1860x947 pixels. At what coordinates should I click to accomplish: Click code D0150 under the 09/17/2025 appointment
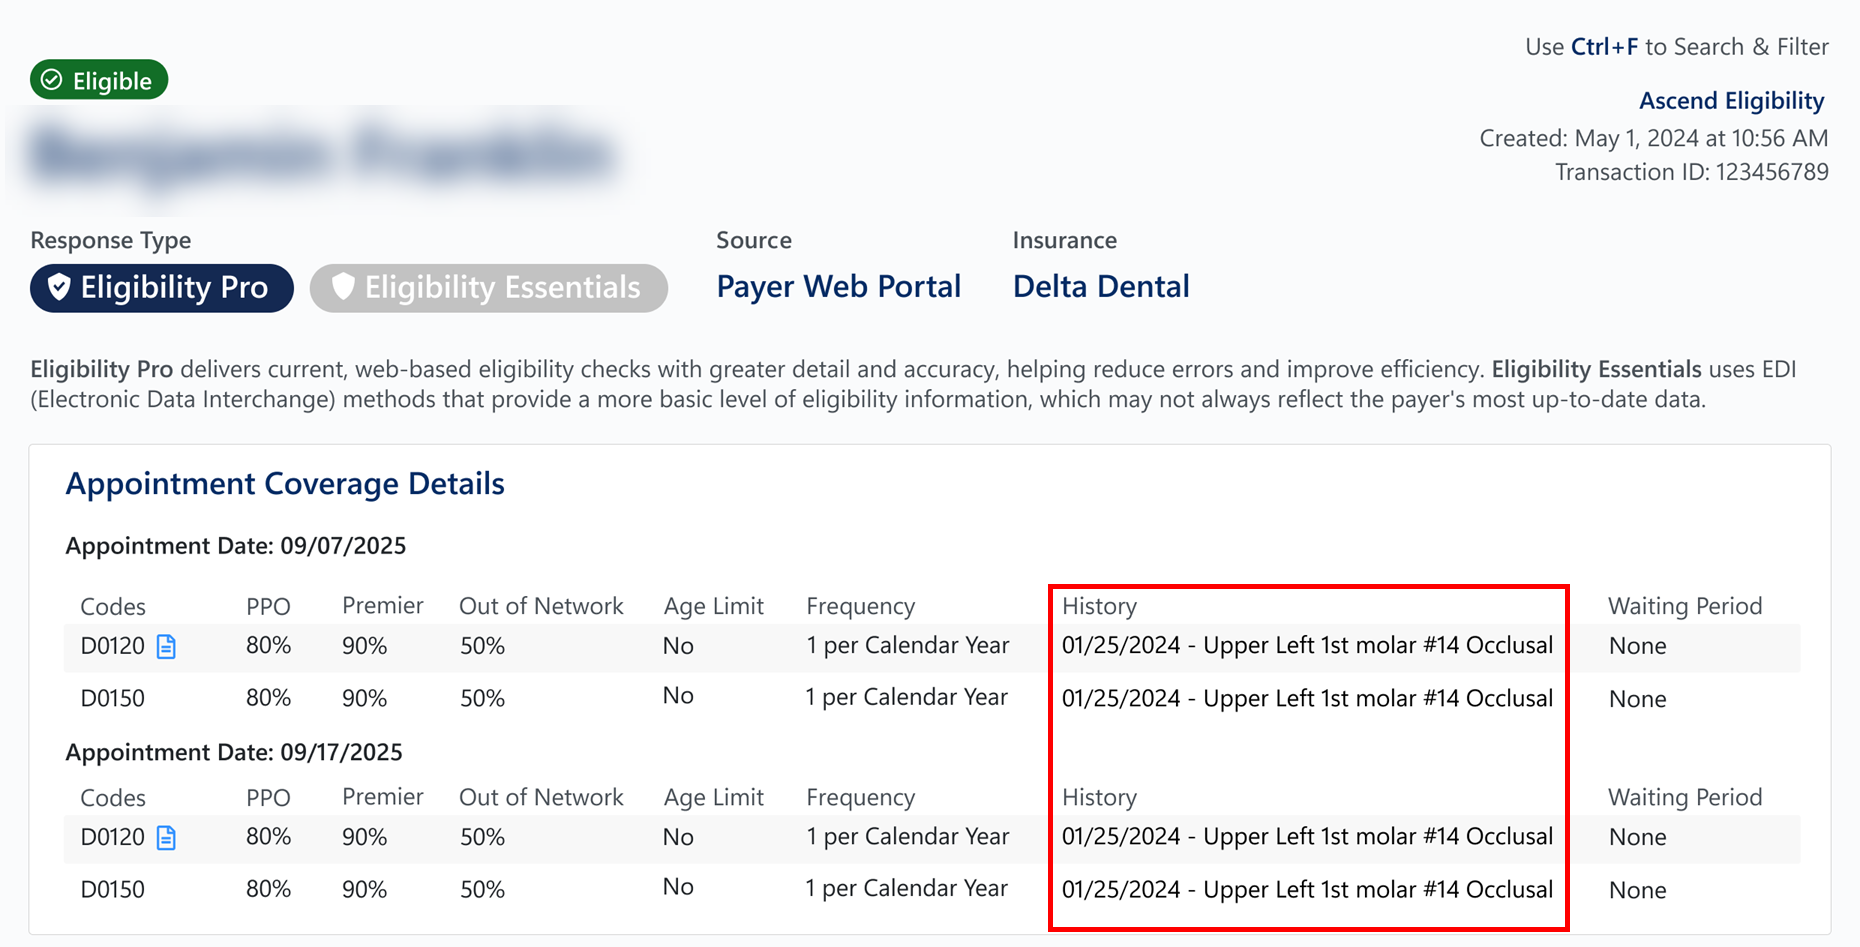113,889
